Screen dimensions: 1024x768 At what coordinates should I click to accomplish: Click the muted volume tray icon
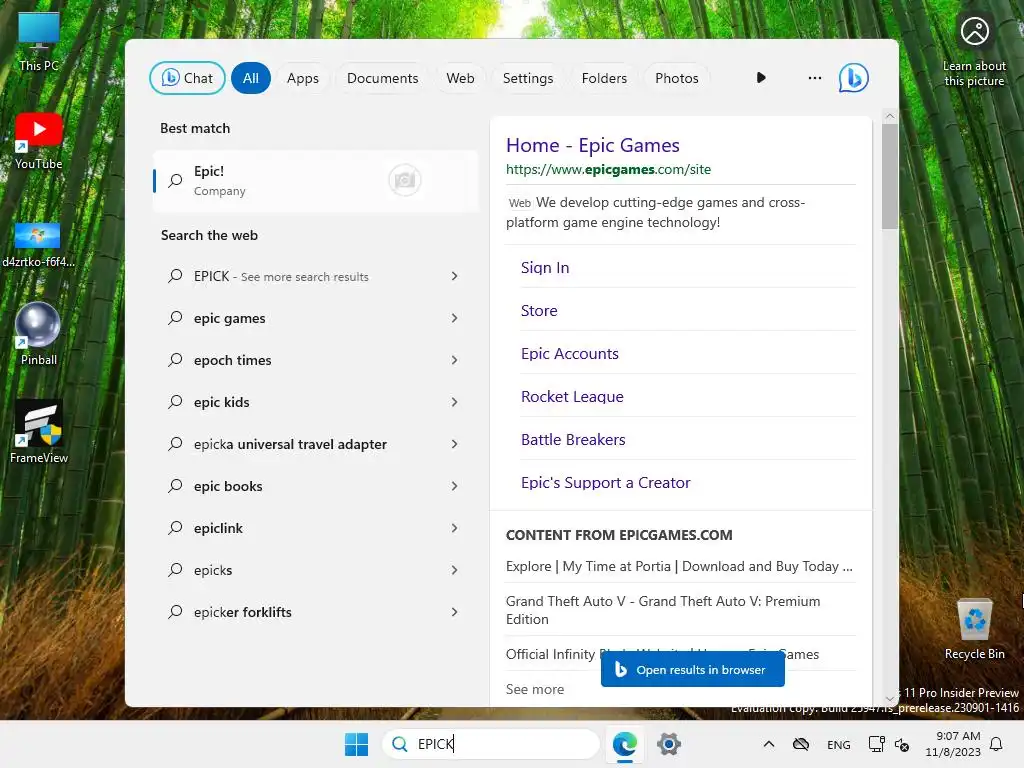click(x=902, y=744)
